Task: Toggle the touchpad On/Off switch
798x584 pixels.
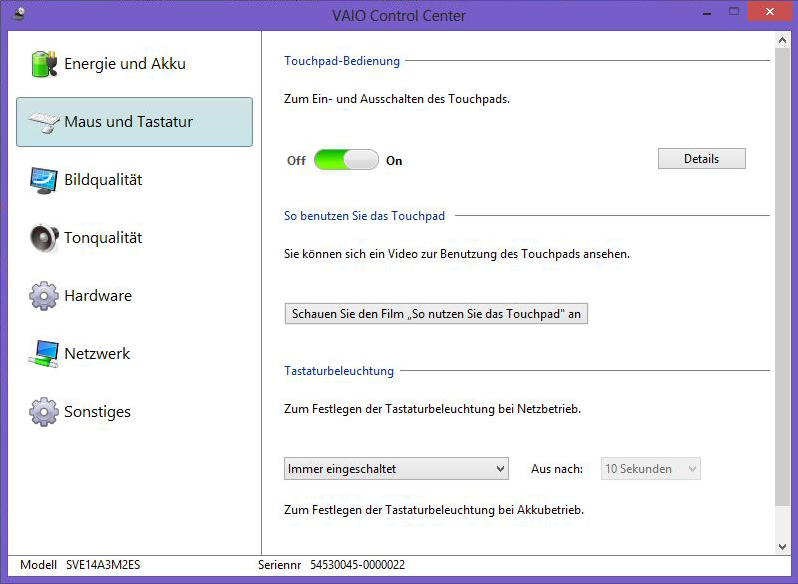Action: click(x=346, y=160)
